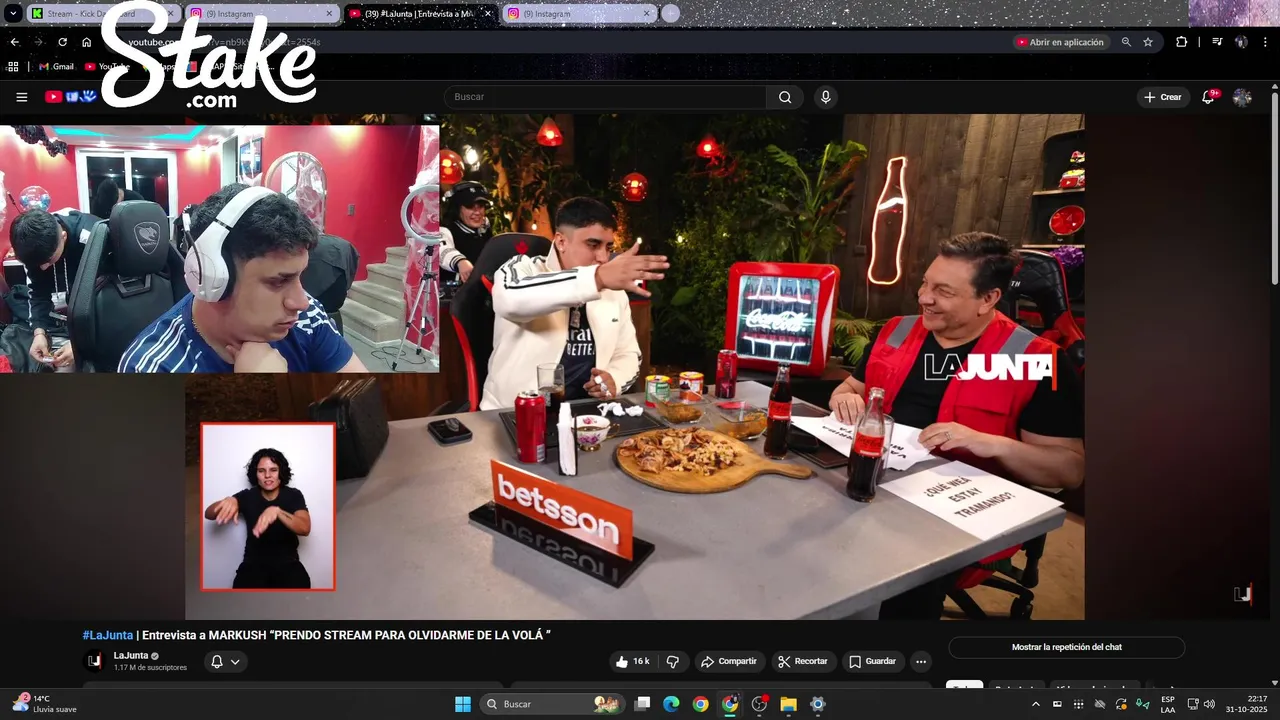Open Gmail bookmark
Viewport: 1280px width, 720px height.
pos(56,66)
